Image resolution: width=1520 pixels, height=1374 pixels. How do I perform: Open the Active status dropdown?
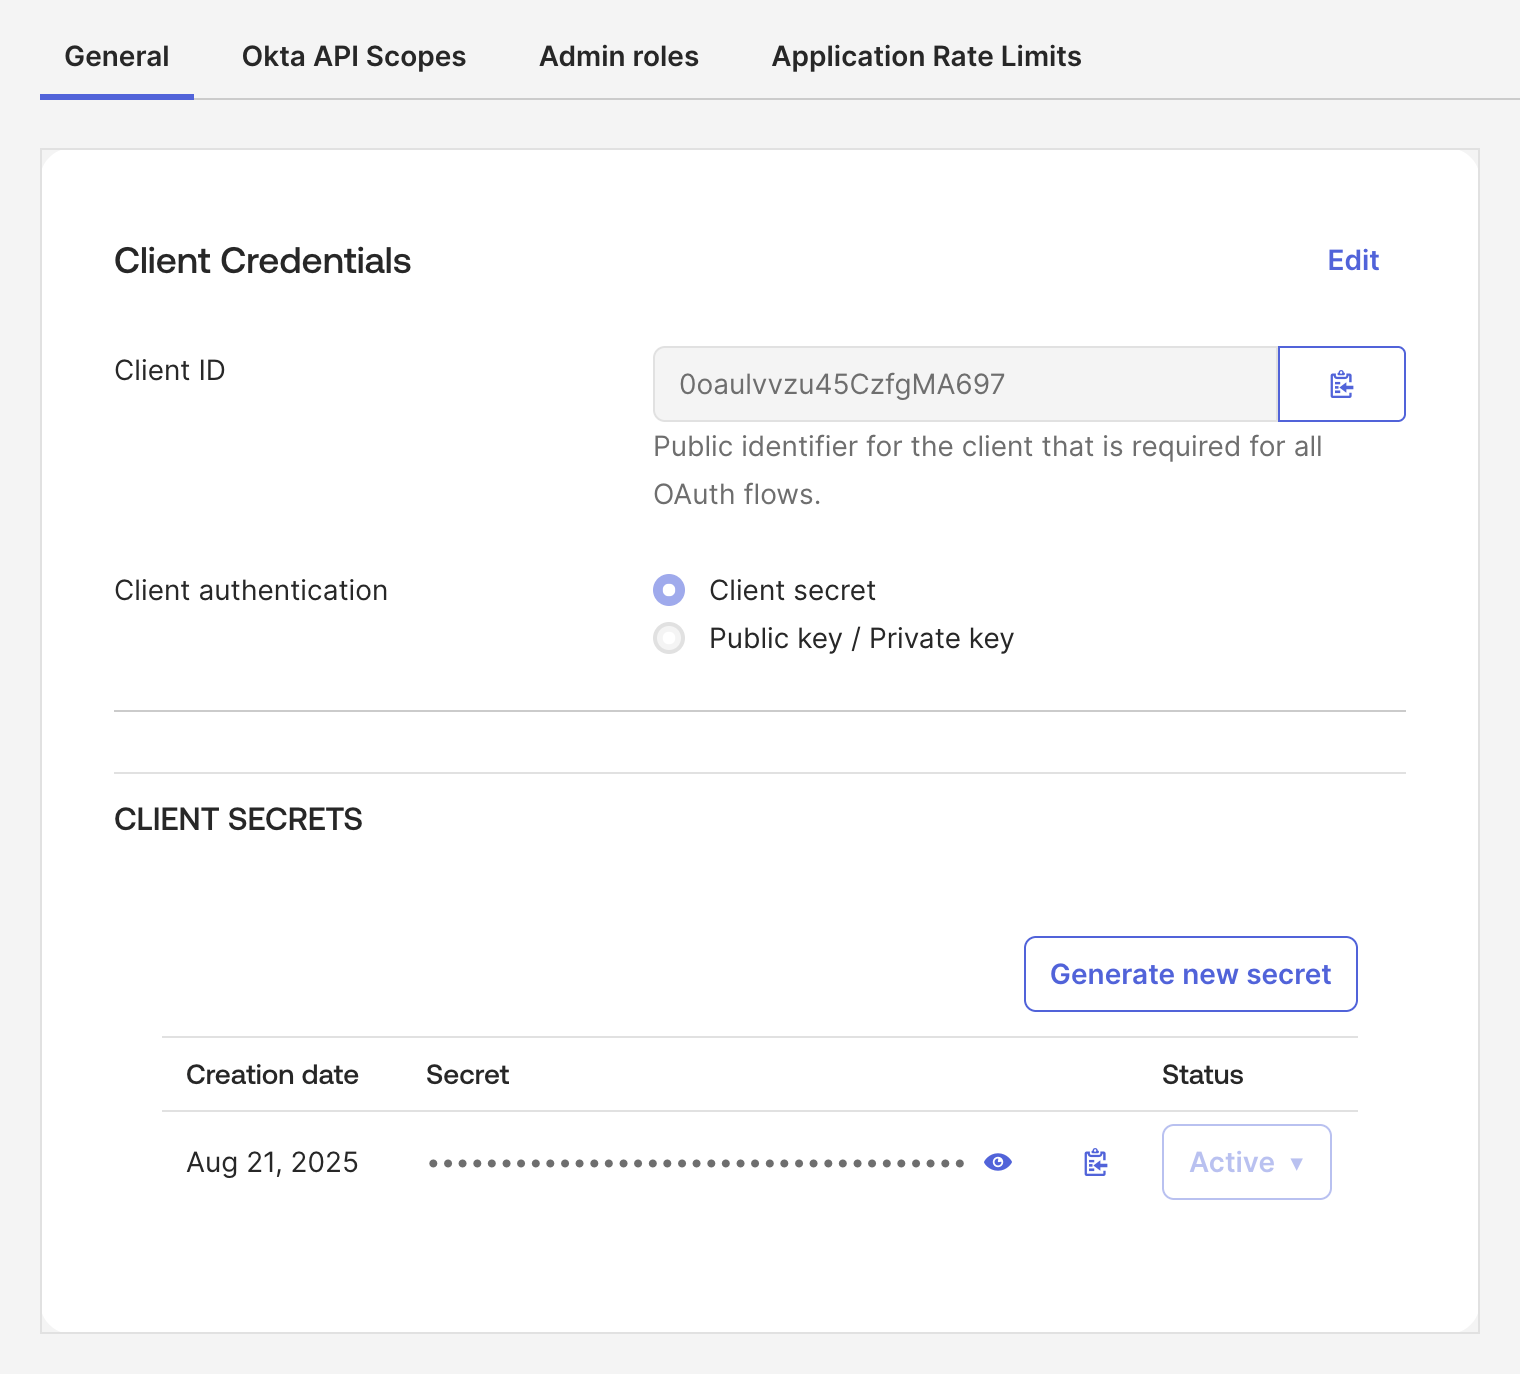click(x=1246, y=1162)
